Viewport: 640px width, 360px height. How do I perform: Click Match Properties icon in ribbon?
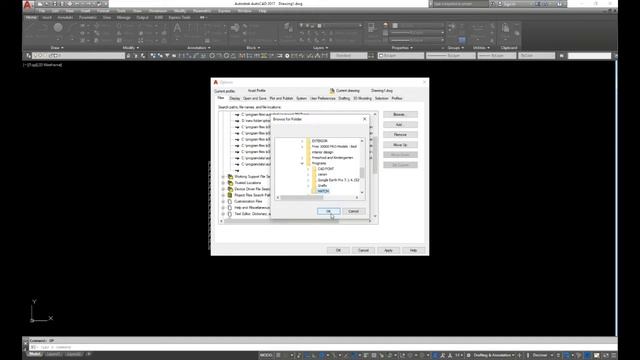(x=371, y=28)
